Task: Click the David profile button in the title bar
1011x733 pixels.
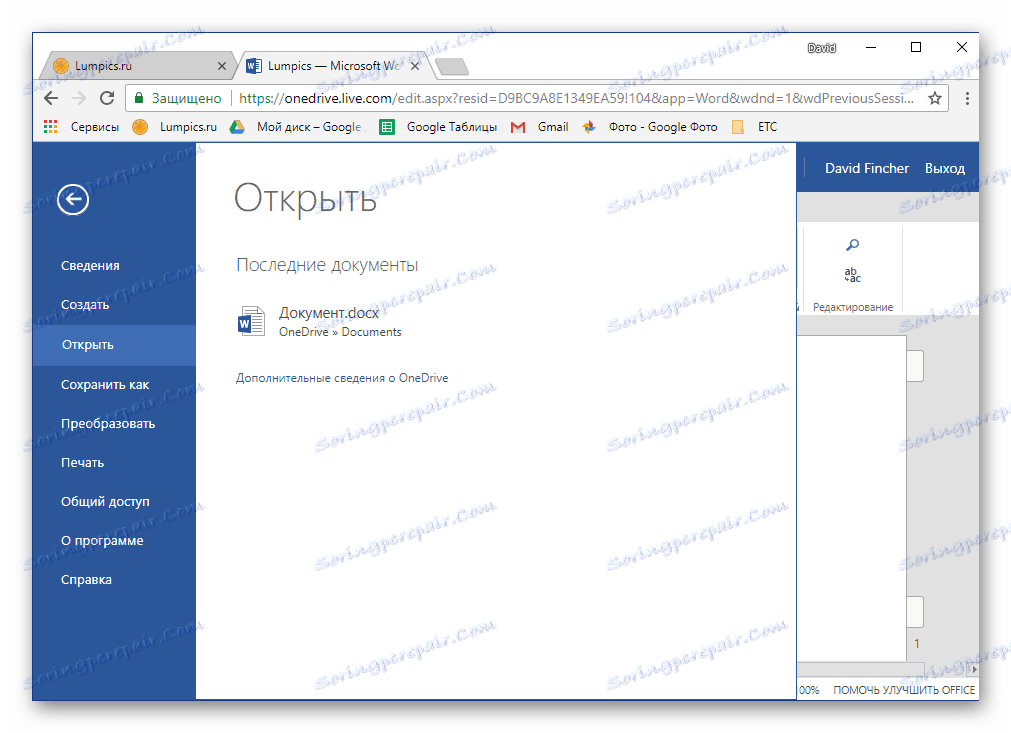Action: coord(821,48)
